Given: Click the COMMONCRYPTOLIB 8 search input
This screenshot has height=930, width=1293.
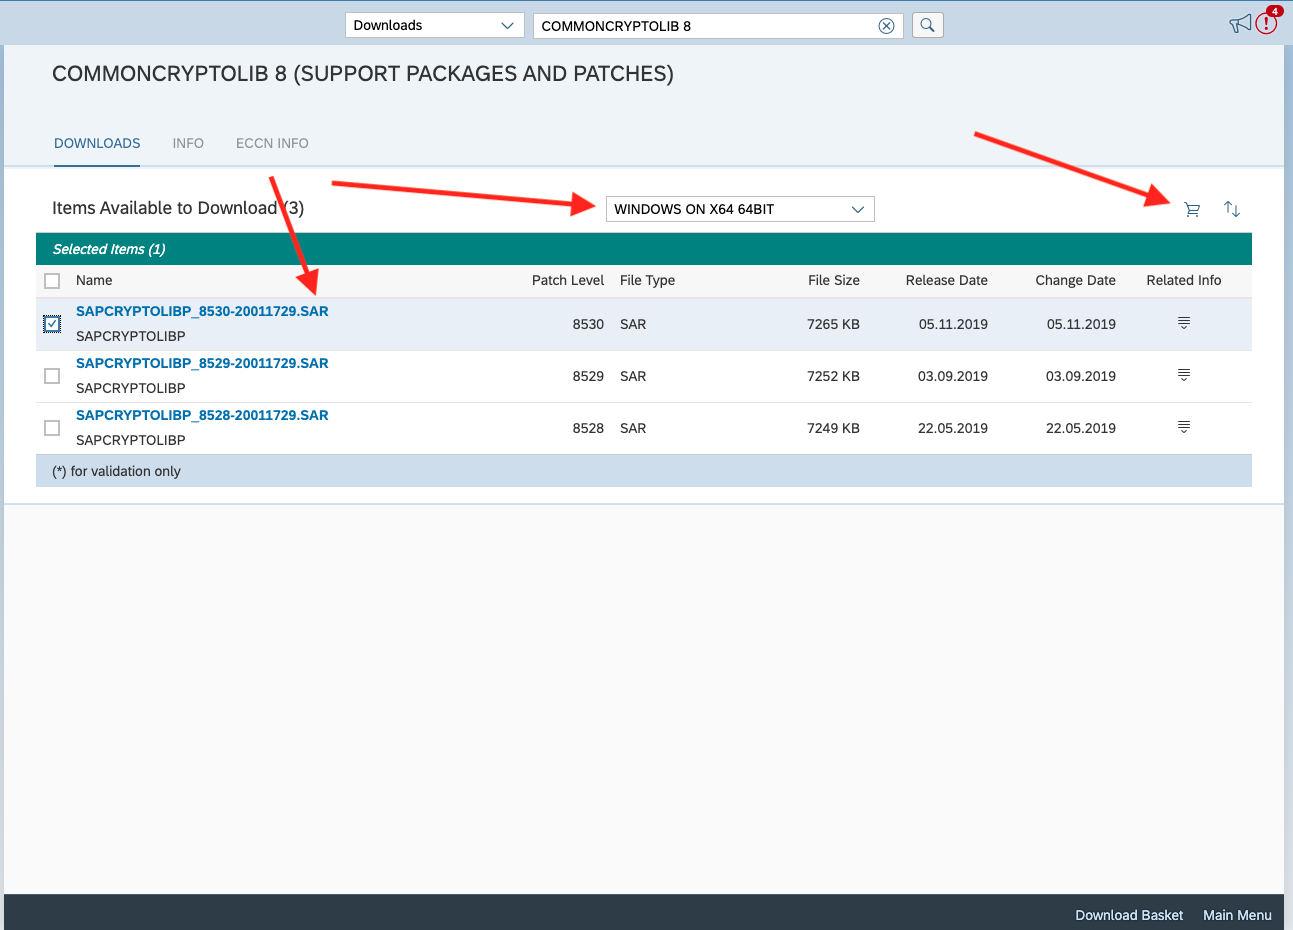Looking at the screenshot, I should (x=704, y=26).
